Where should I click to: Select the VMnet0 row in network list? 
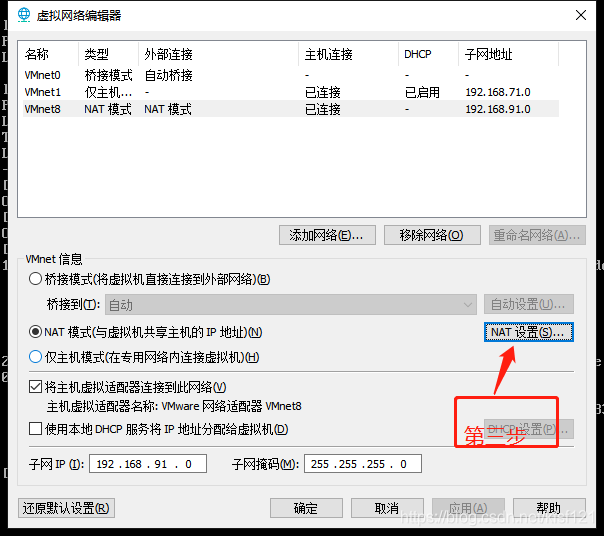pos(291,75)
